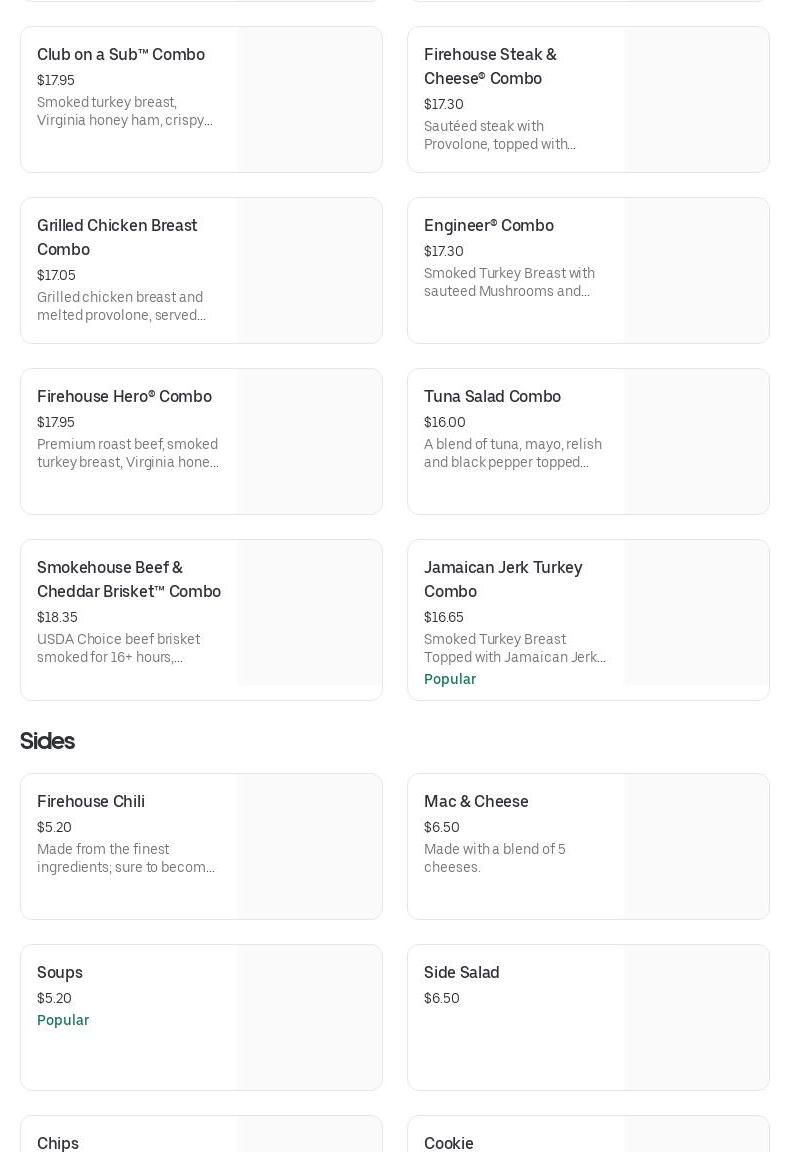Select the Tuna Salad Combo title
This screenshot has width=804, height=1152.
492,397
